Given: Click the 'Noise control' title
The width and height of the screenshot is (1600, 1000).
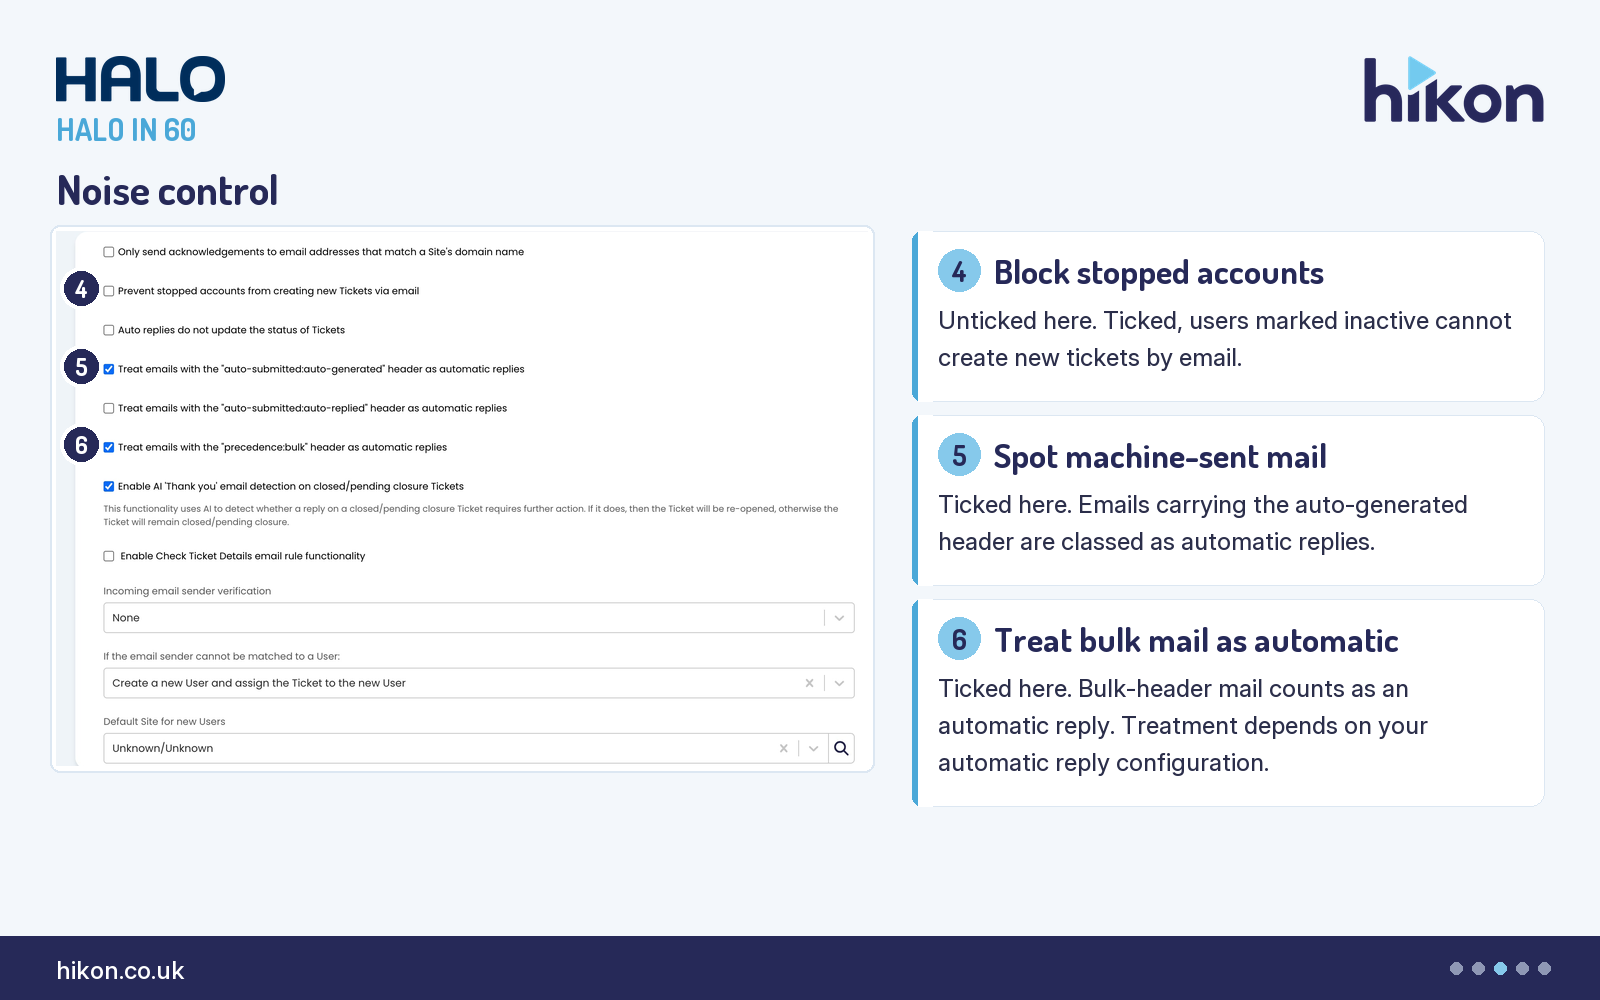Looking at the screenshot, I should (167, 191).
